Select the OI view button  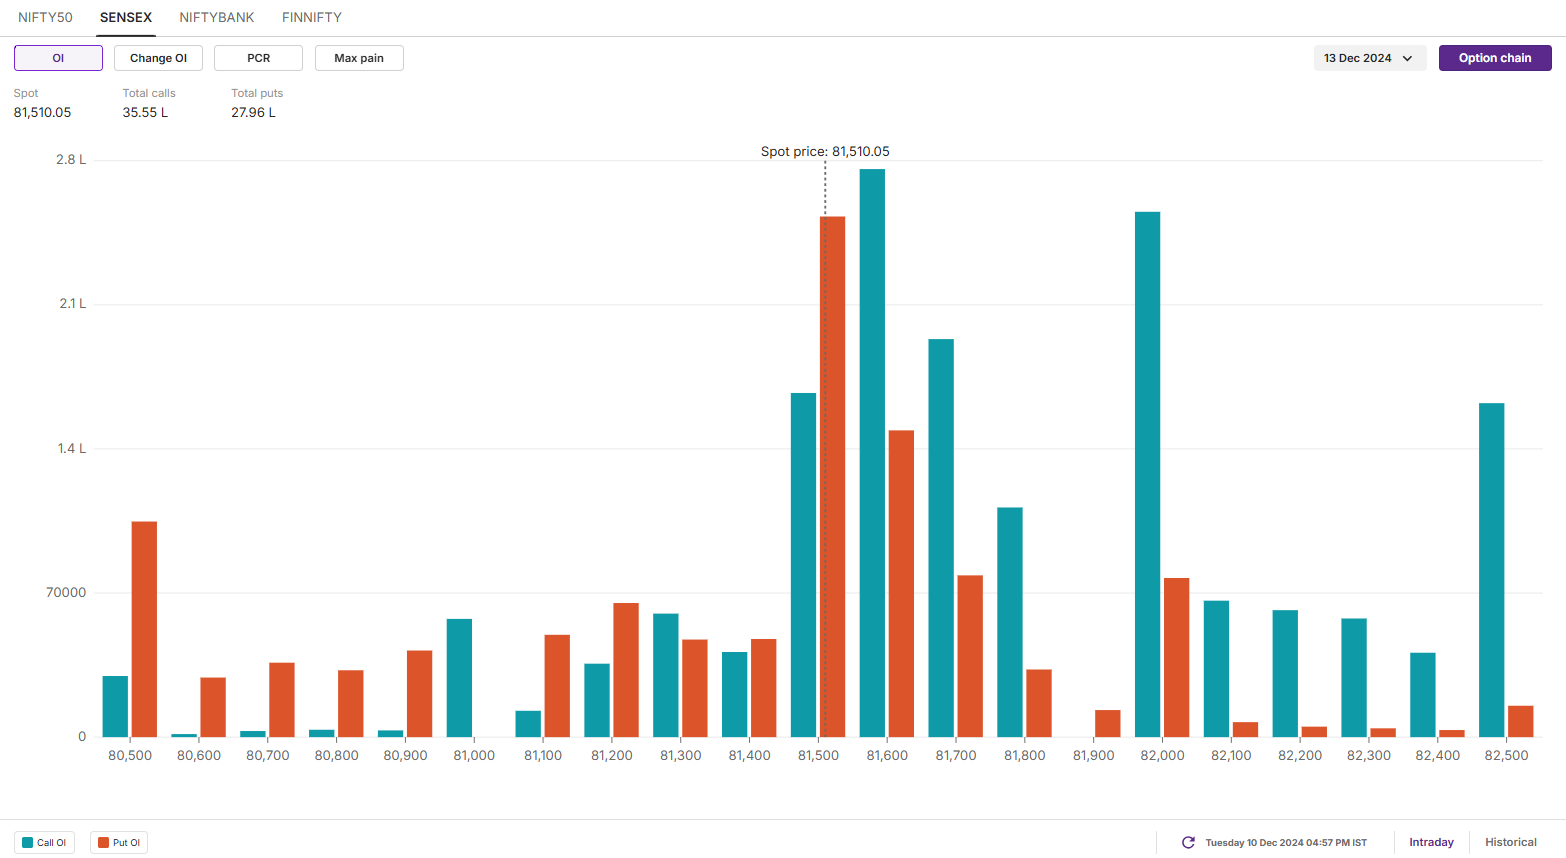pos(58,58)
